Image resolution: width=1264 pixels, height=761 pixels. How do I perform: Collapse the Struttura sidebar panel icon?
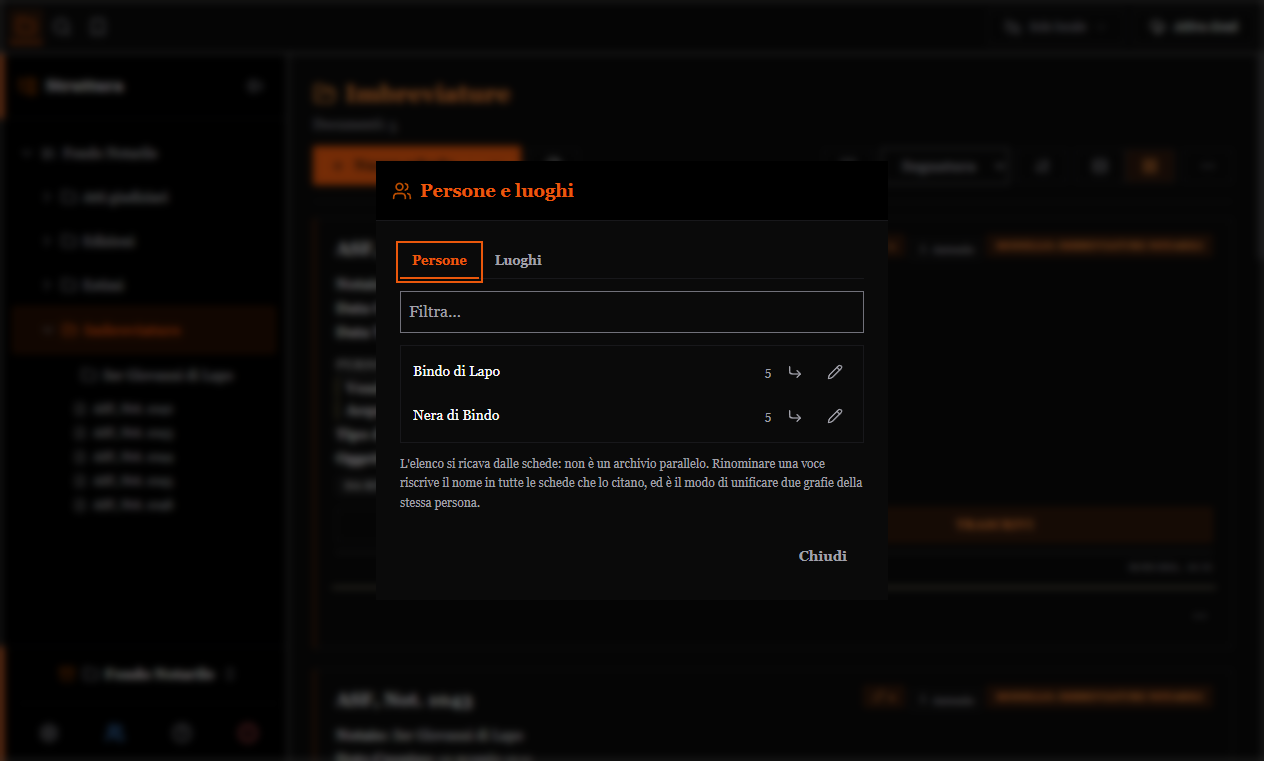point(255,86)
